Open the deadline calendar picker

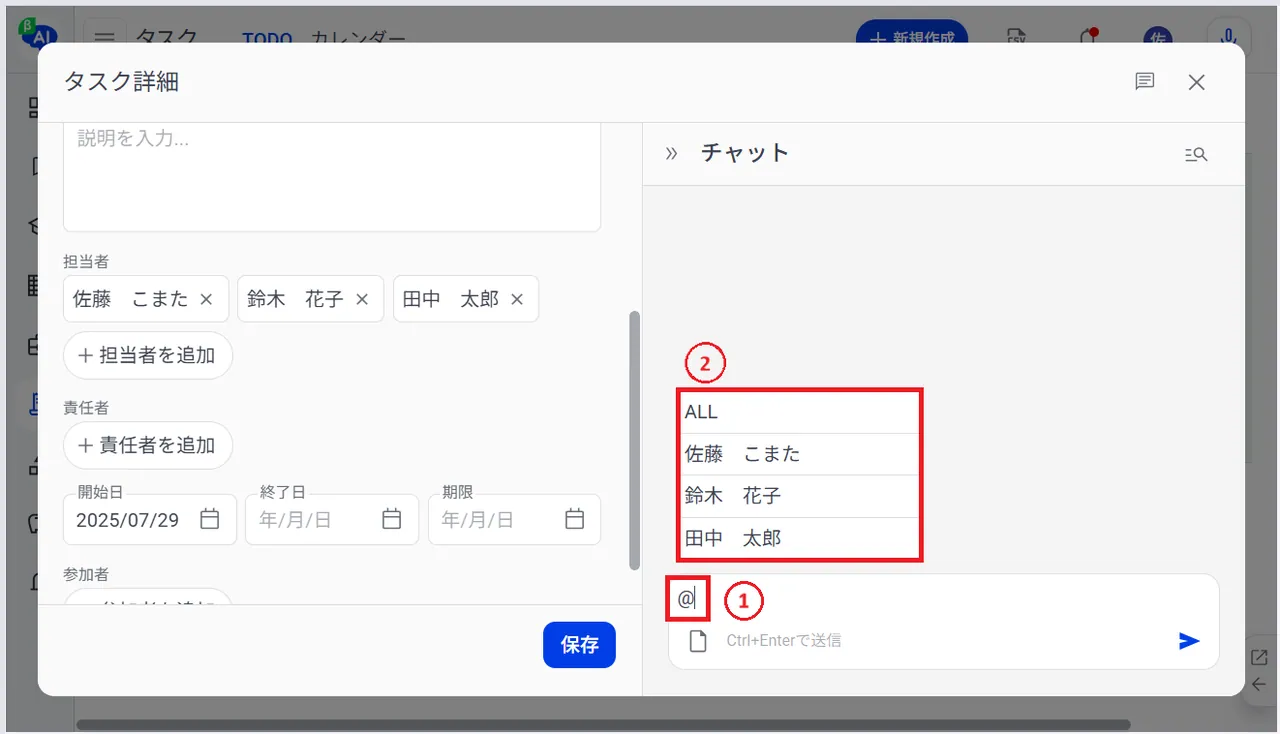574,519
